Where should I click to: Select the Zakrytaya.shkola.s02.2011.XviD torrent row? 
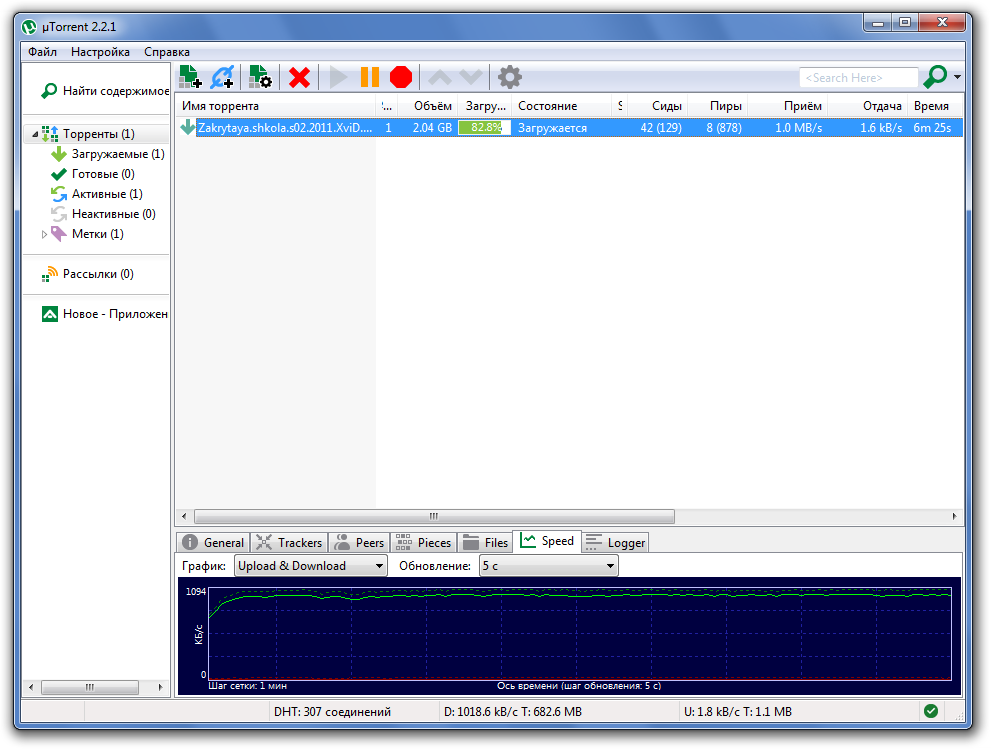(x=570, y=128)
